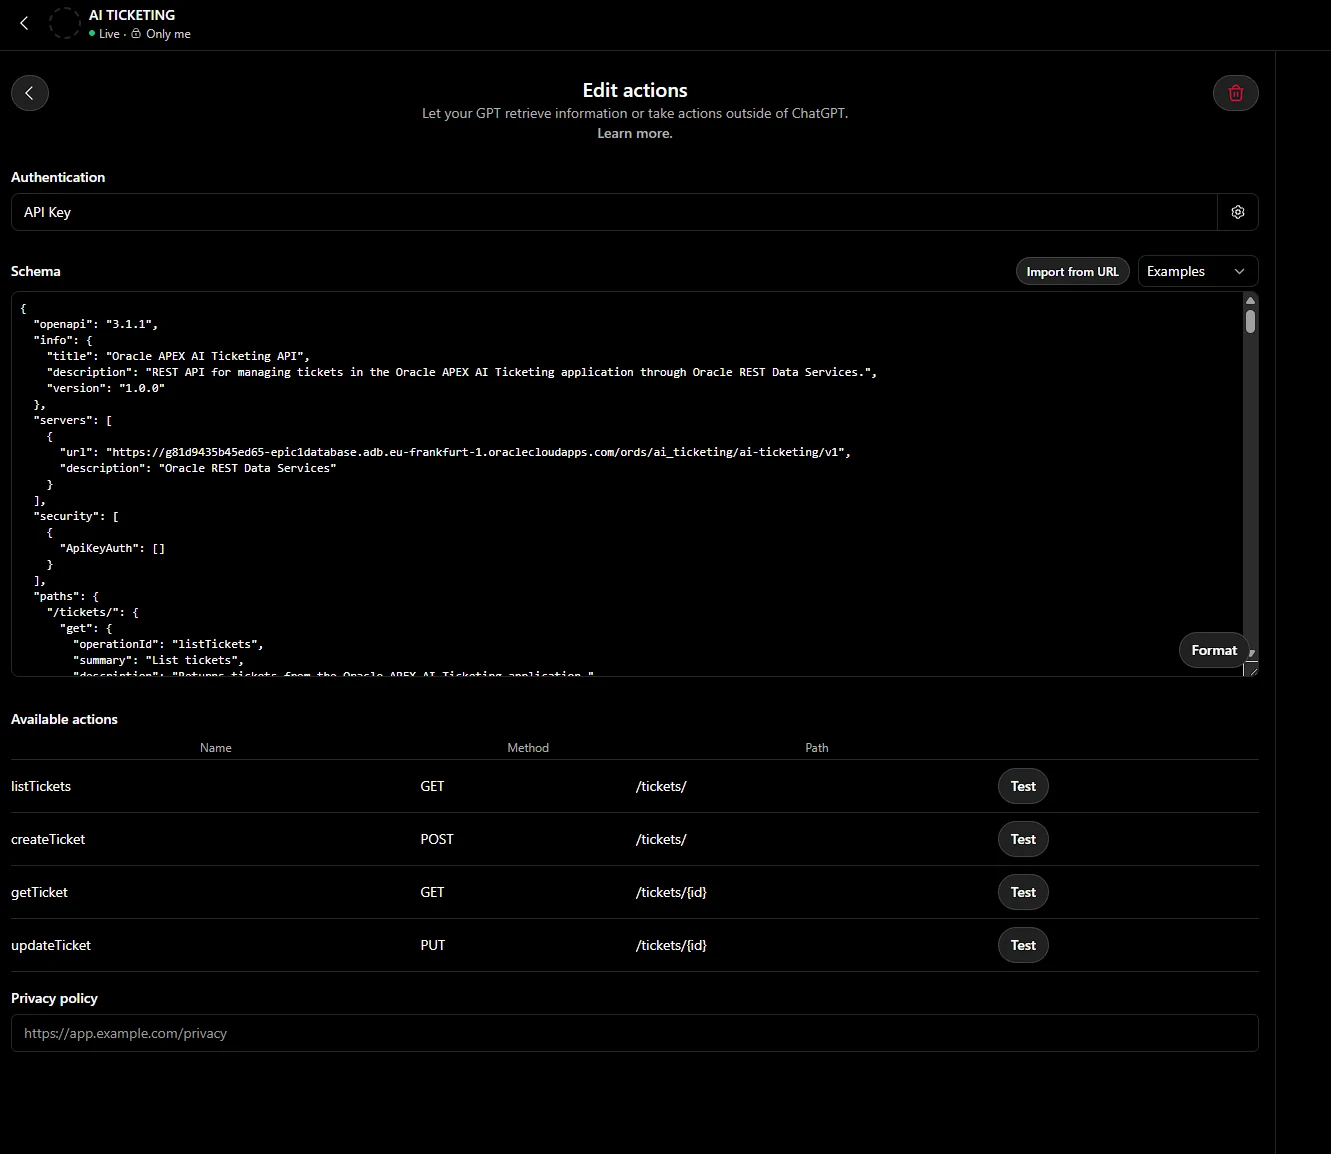Click the "ApiKeyAuth": [] line in the schema
The width and height of the screenshot is (1331, 1154).
pos(112,548)
